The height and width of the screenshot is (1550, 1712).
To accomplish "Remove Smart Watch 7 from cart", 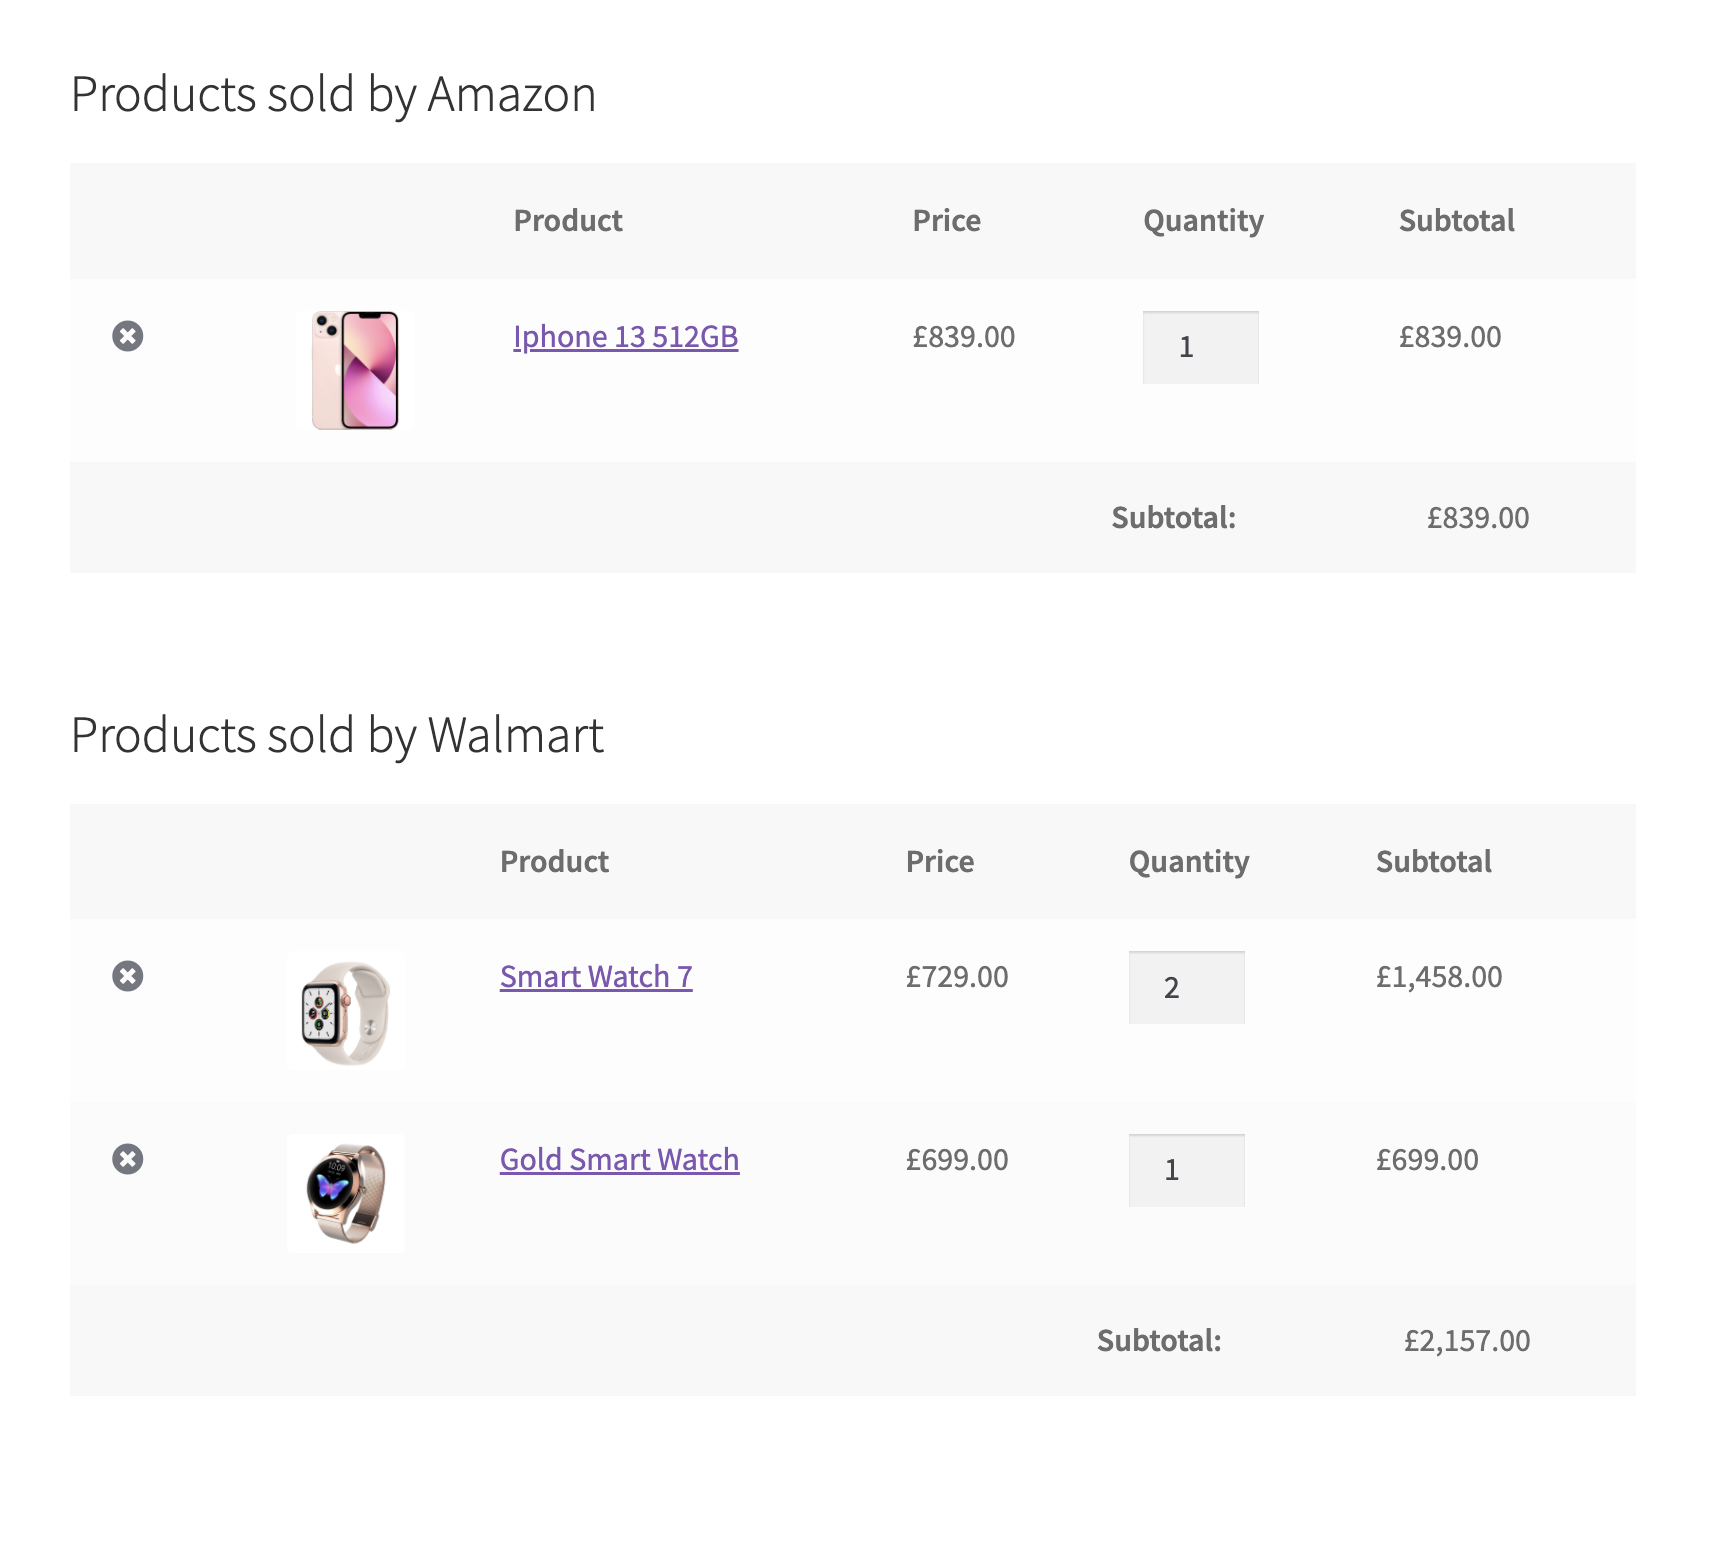I will pos(127,976).
